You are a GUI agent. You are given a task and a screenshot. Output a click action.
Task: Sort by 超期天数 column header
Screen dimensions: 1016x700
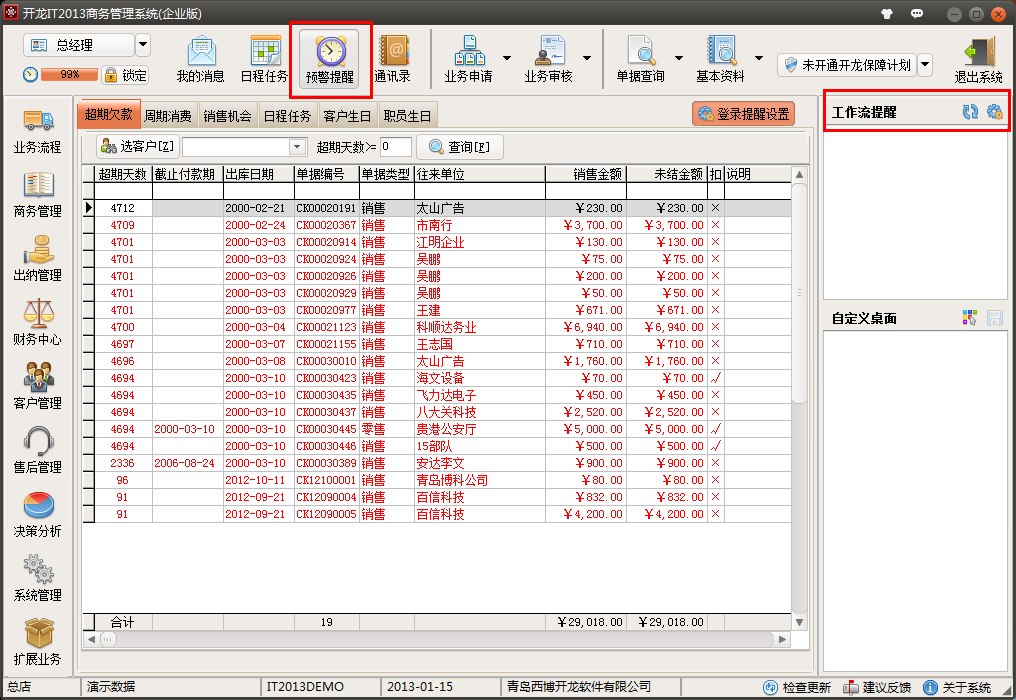122,174
